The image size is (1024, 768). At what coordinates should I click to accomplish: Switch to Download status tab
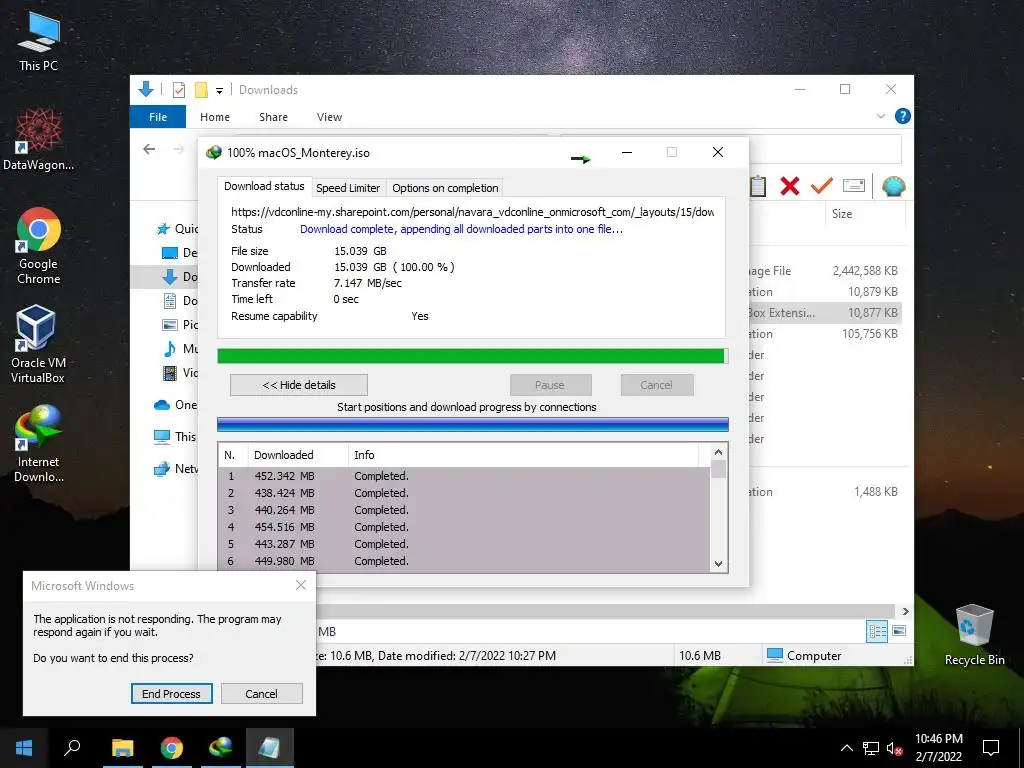[x=264, y=187]
